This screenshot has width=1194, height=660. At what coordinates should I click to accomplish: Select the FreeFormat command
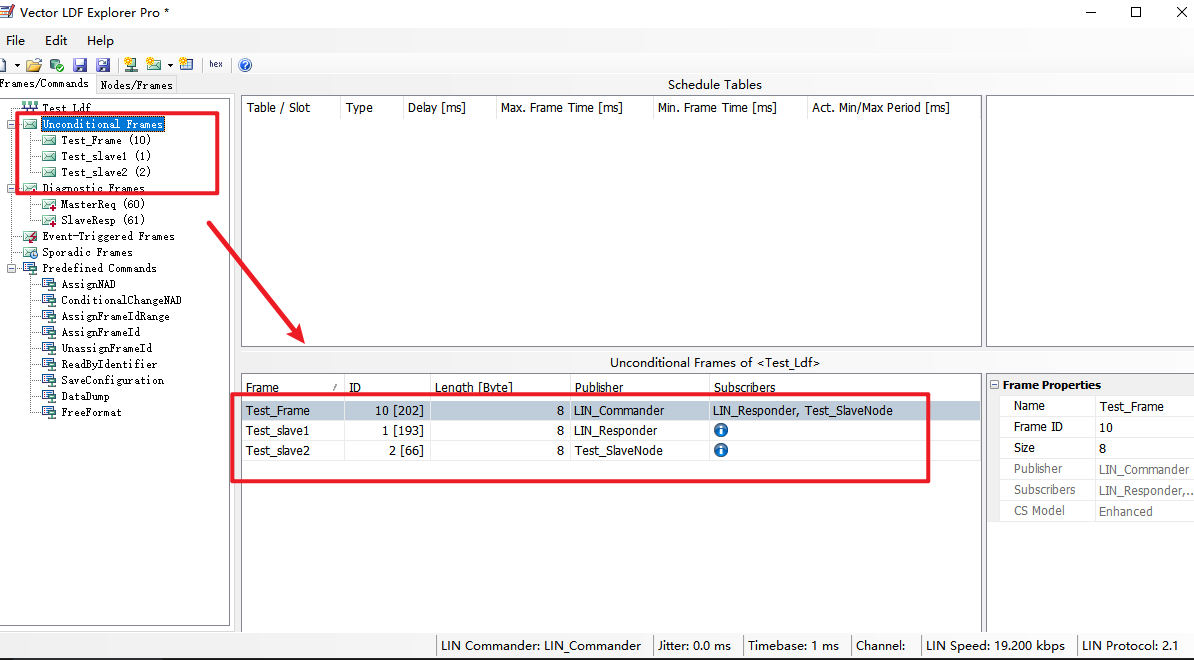(x=91, y=412)
